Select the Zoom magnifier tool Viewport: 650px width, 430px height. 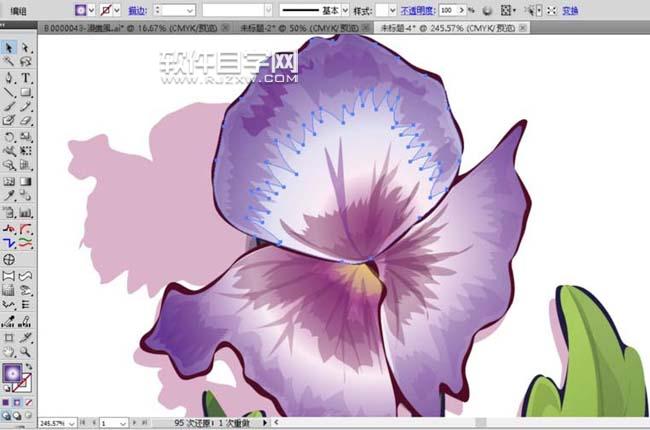[25, 352]
